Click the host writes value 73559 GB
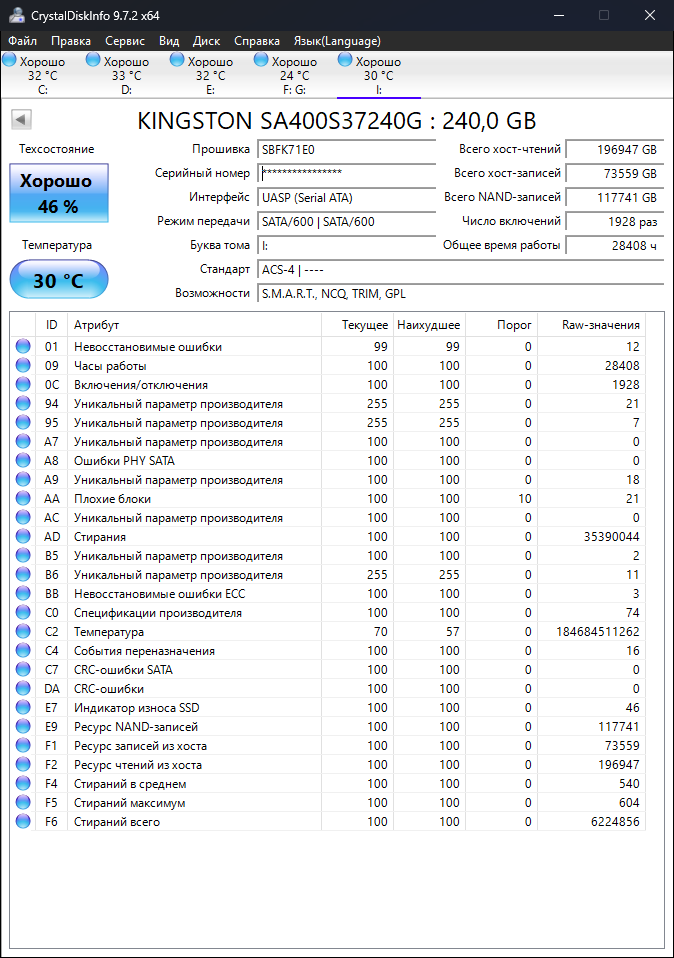Viewport: 674px width, 958px height. click(614, 174)
